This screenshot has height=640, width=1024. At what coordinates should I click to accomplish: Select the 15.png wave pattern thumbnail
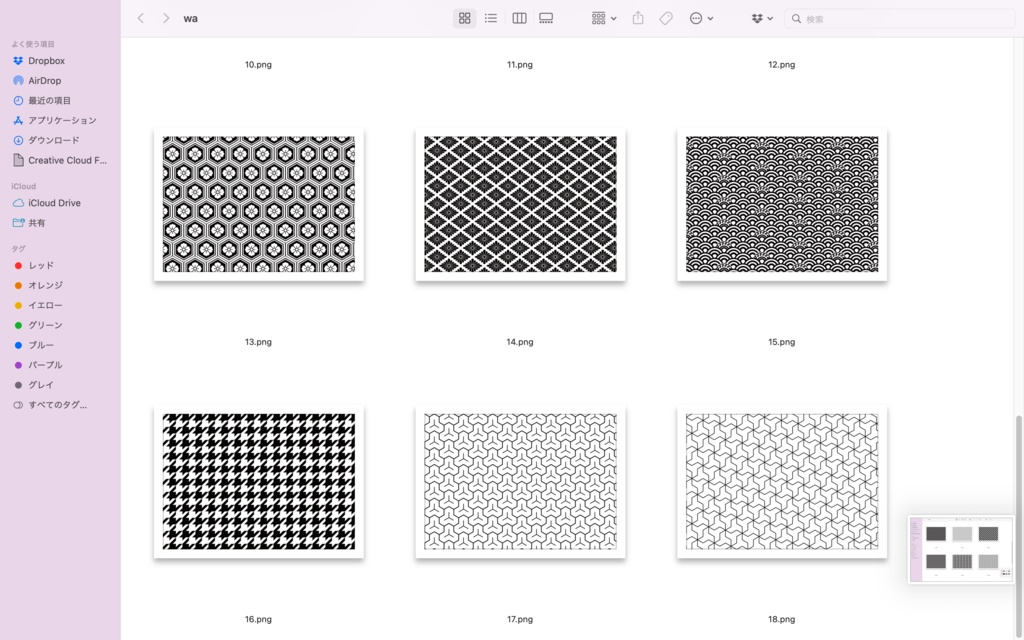click(782, 204)
